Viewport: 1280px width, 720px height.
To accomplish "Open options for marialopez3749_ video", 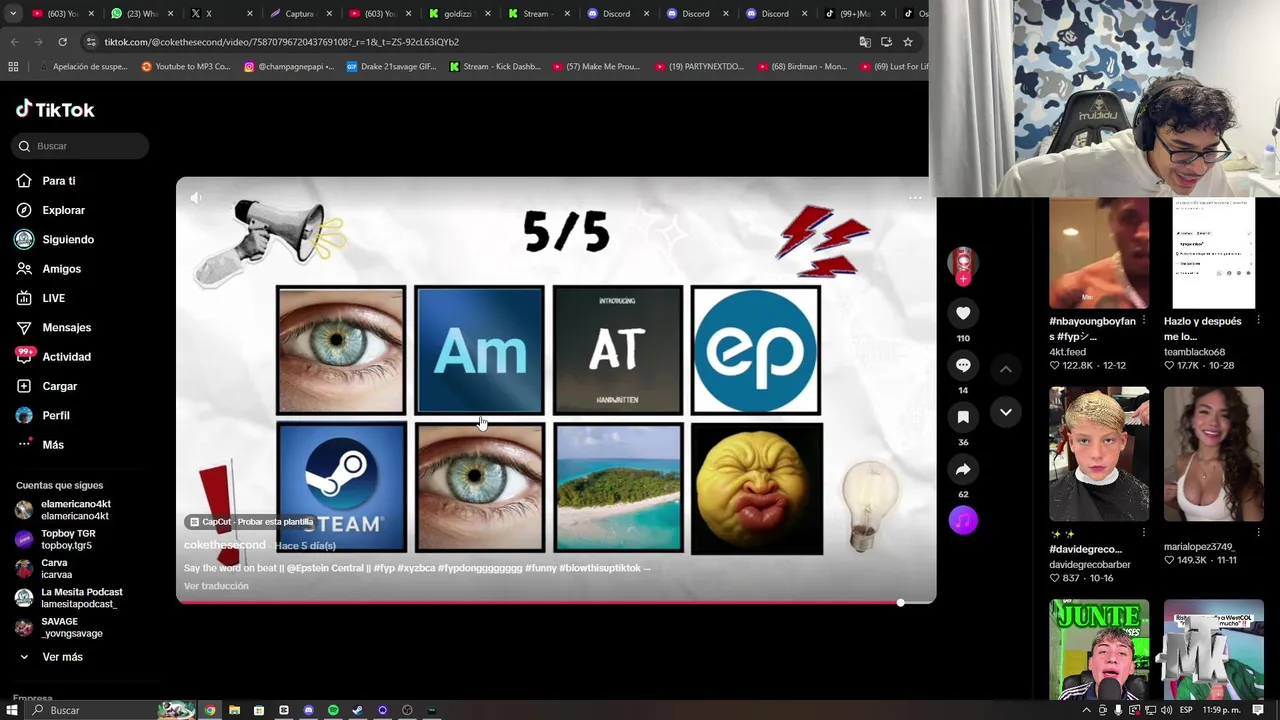I will (1258, 534).
